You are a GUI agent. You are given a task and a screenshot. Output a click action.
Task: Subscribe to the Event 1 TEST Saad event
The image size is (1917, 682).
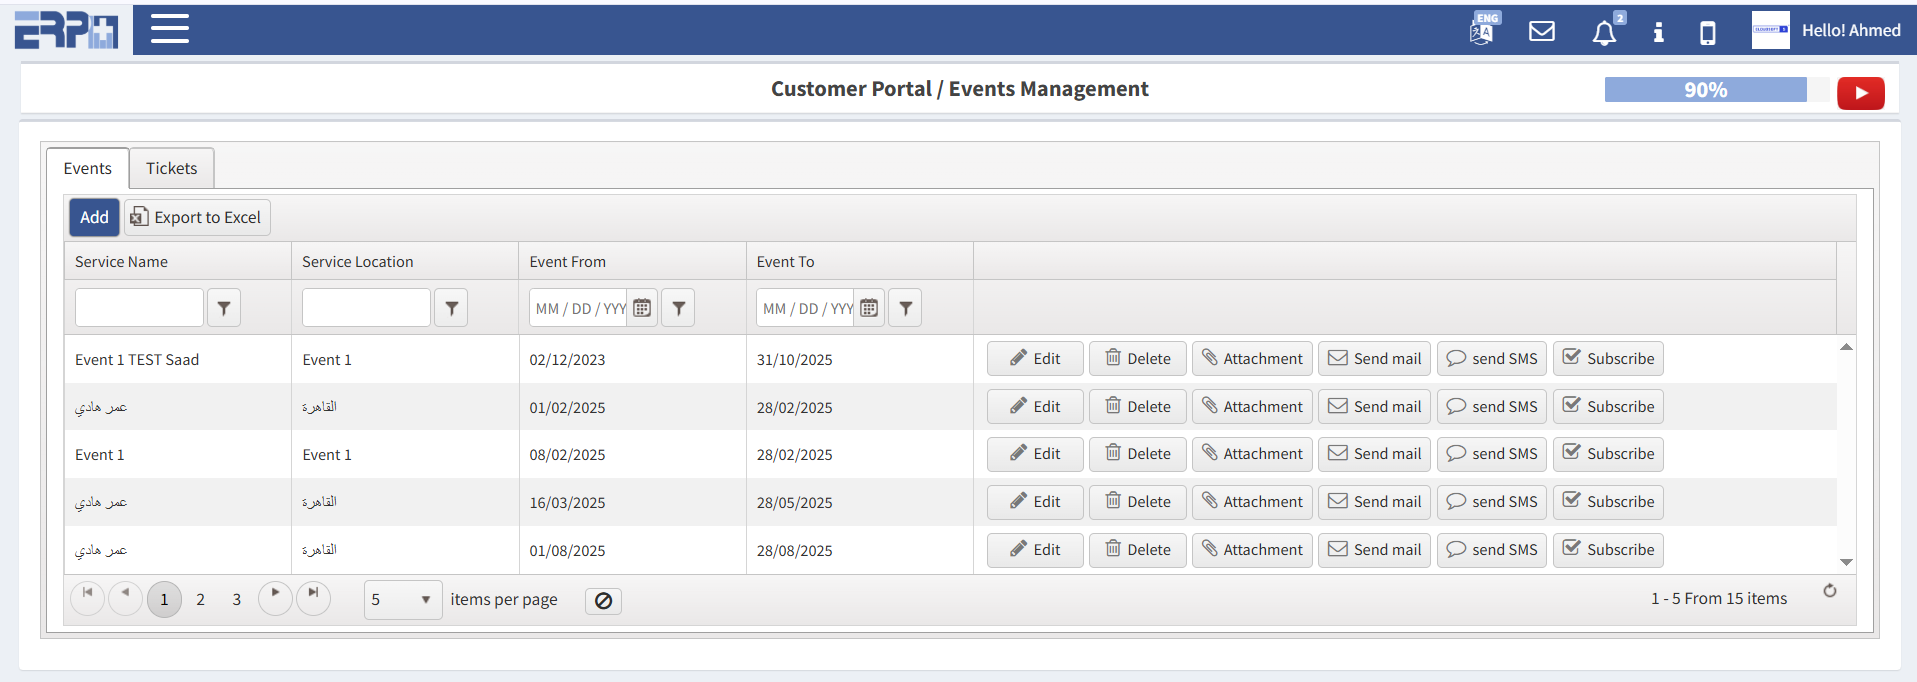point(1607,359)
